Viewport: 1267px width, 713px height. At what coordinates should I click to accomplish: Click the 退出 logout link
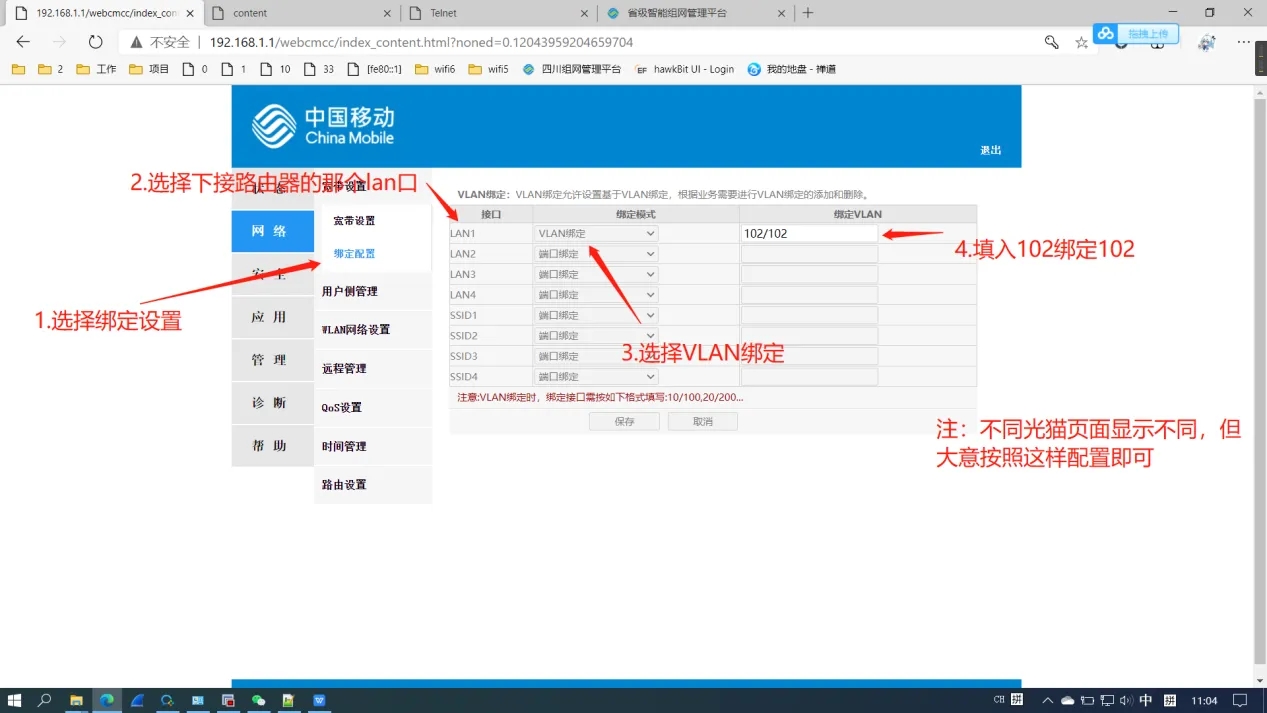[991, 150]
